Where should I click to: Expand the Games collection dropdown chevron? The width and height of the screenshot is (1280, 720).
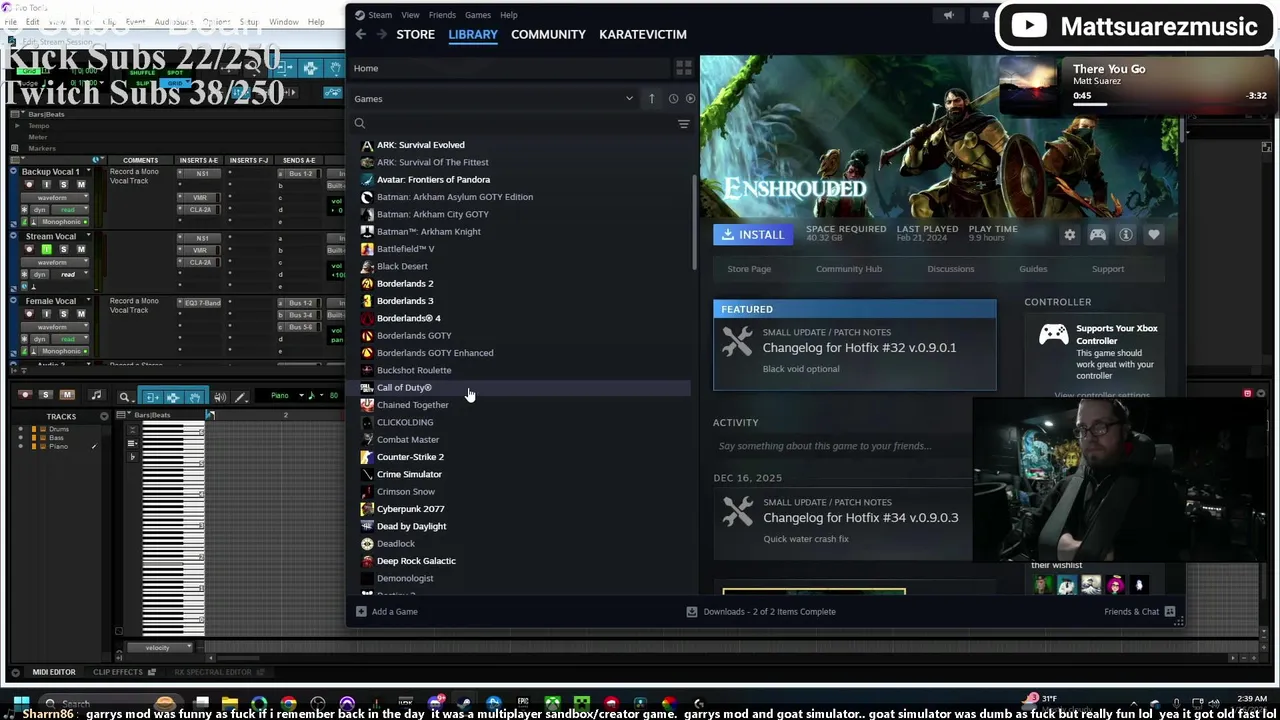(x=629, y=98)
